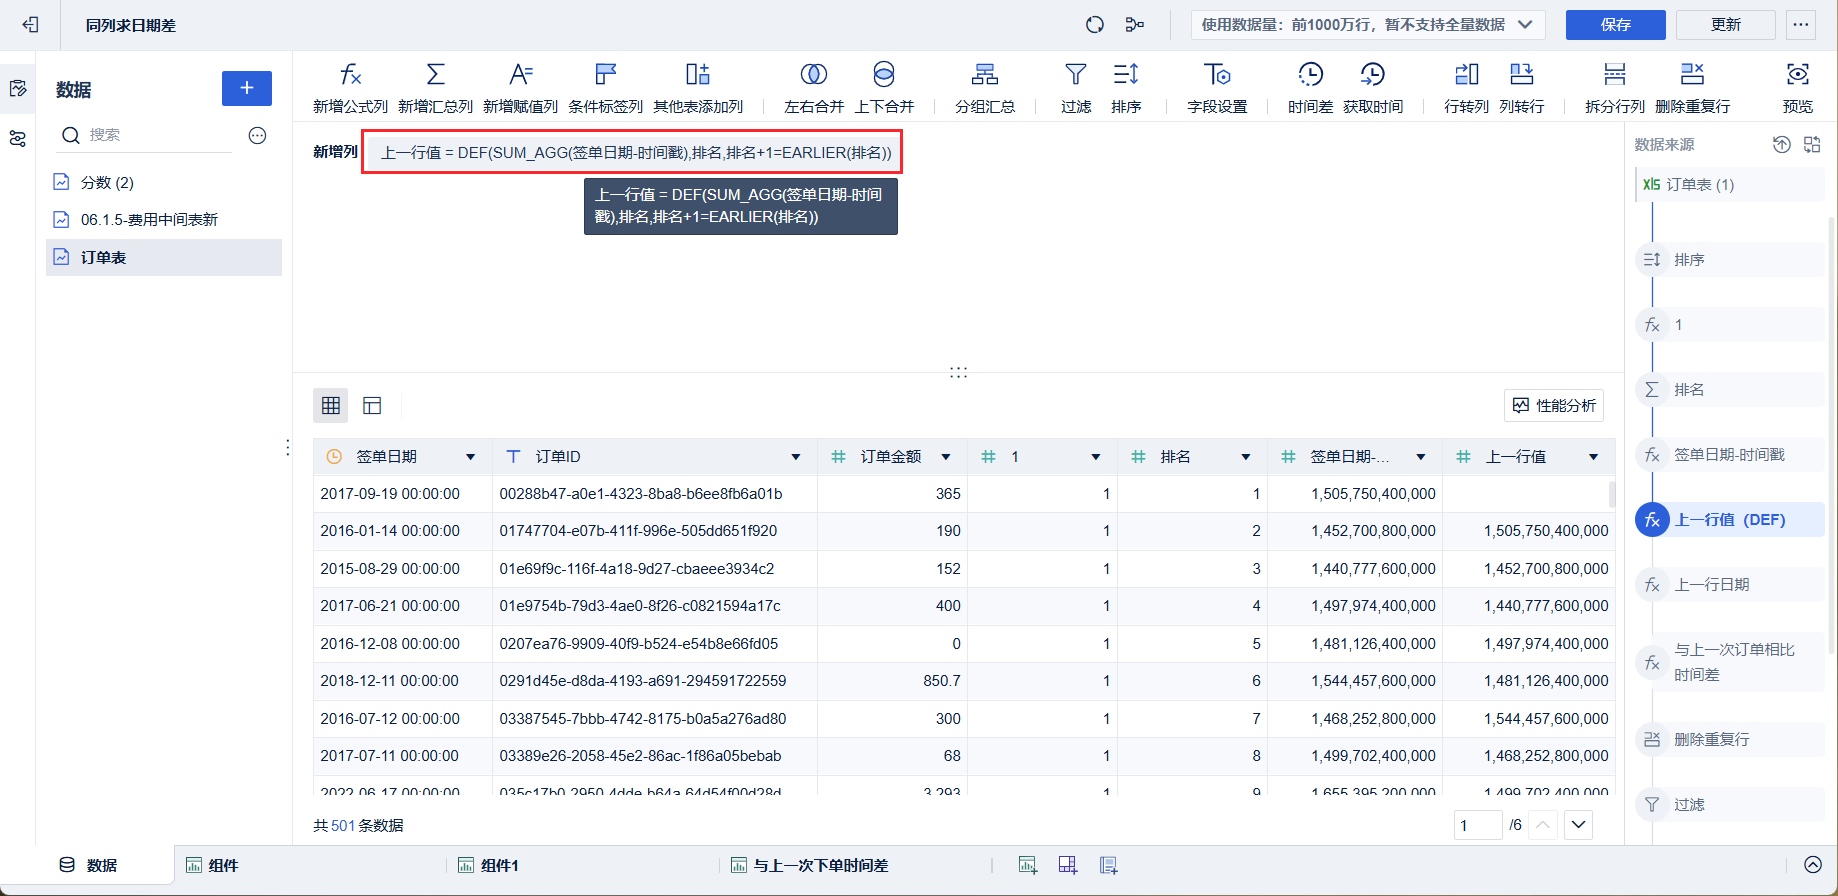Click the 新增公式列 toolbar icon
1838x896 pixels.
click(x=350, y=88)
